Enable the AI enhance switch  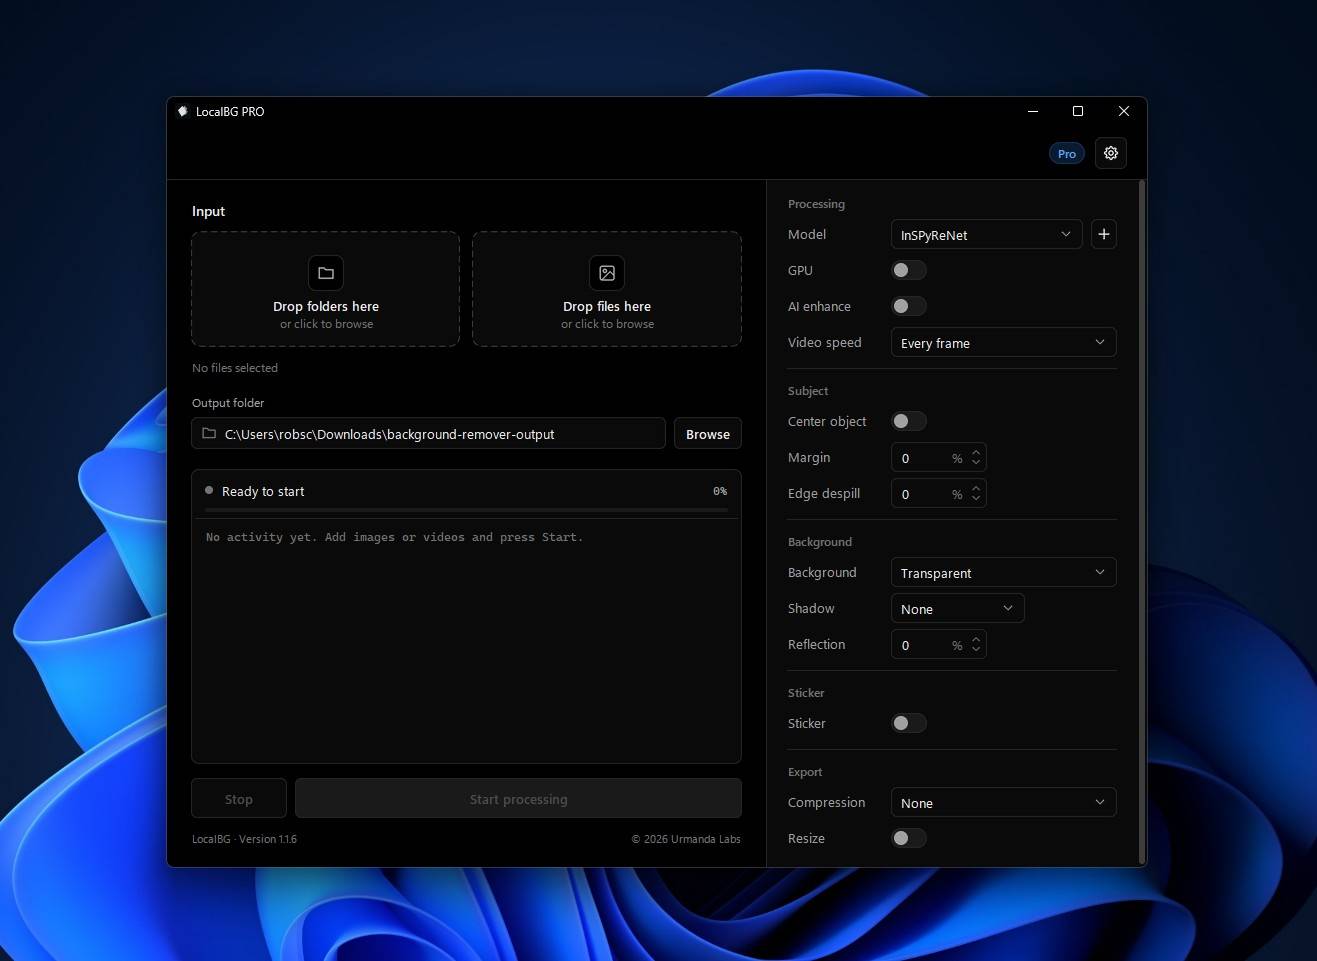(909, 306)
